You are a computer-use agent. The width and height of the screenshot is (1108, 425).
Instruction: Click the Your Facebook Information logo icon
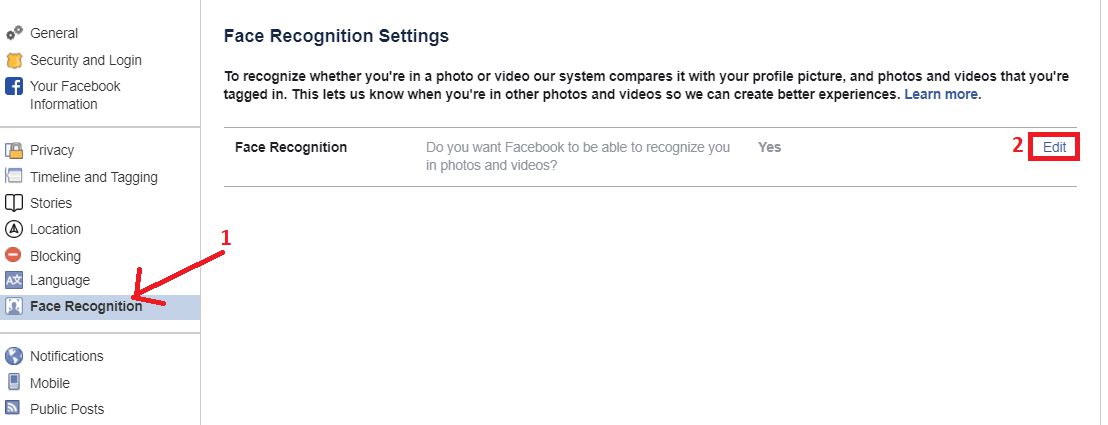click(14, 86)
